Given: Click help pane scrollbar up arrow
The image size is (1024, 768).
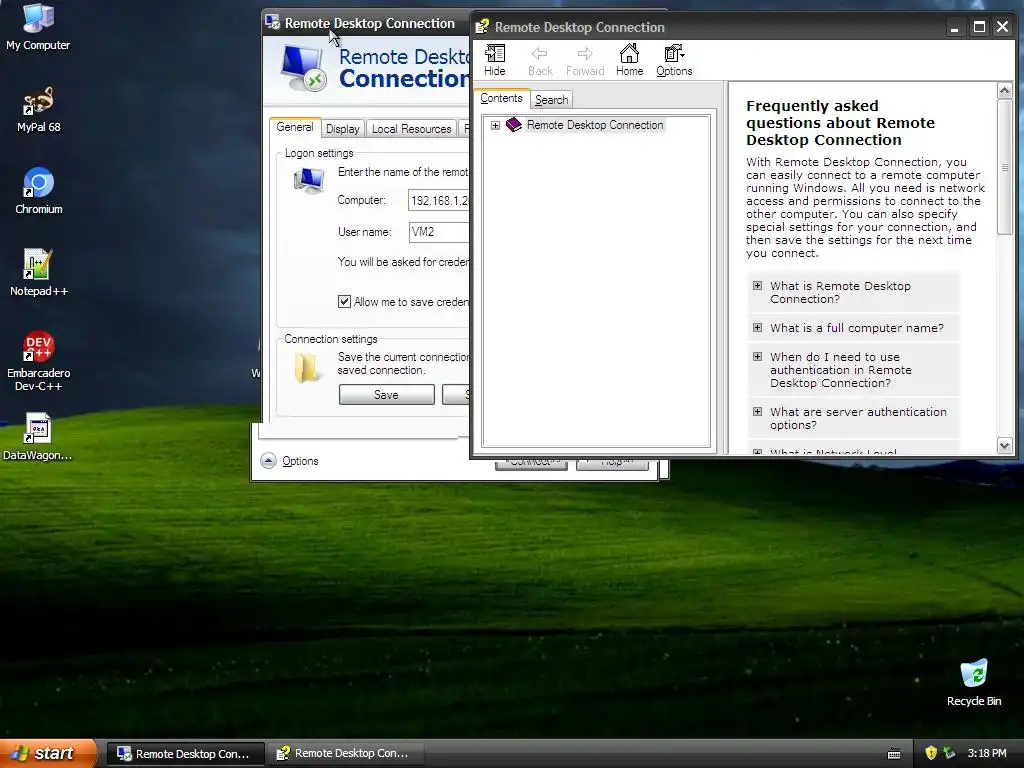Looking at the screenshot, I should (x=1005, y=90).
